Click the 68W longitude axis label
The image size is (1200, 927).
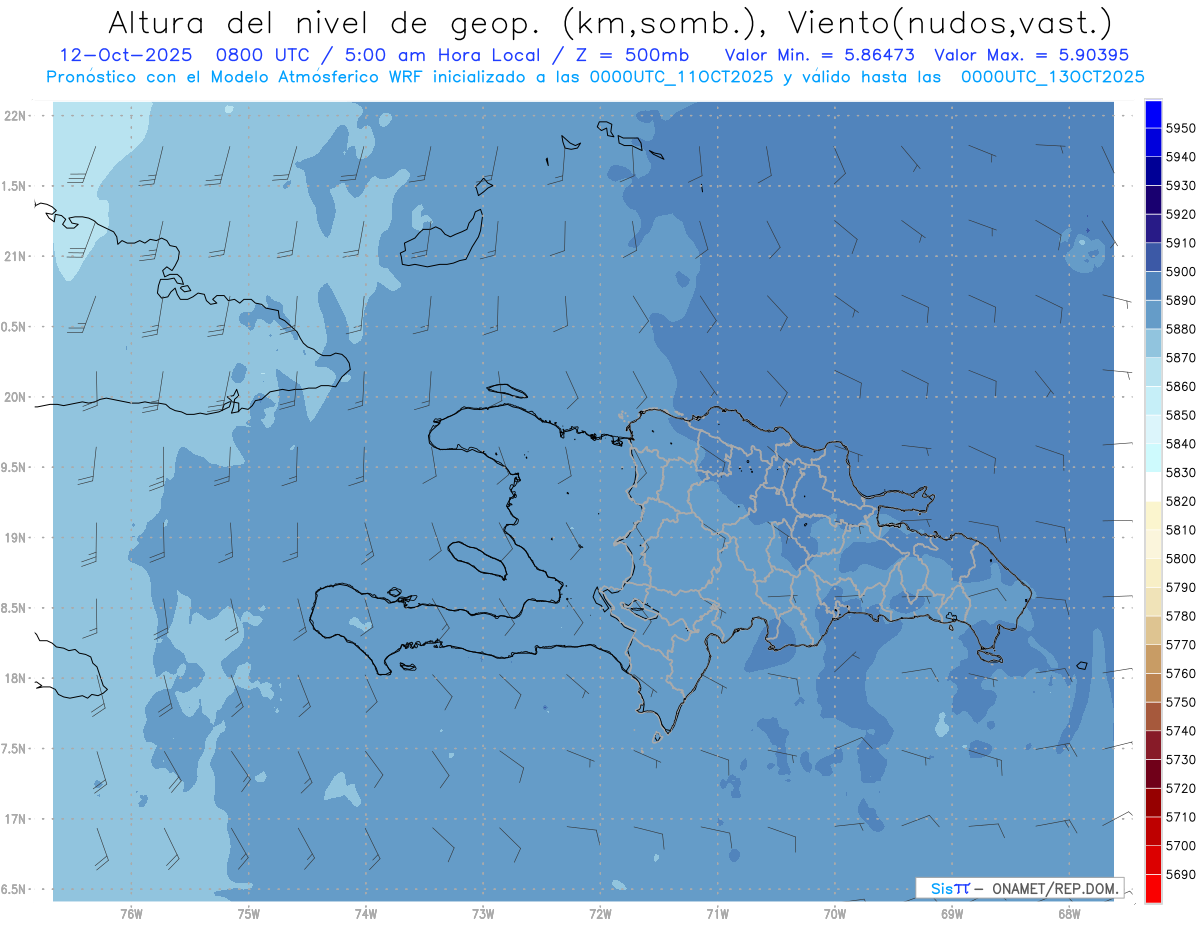coord(1069,912)
